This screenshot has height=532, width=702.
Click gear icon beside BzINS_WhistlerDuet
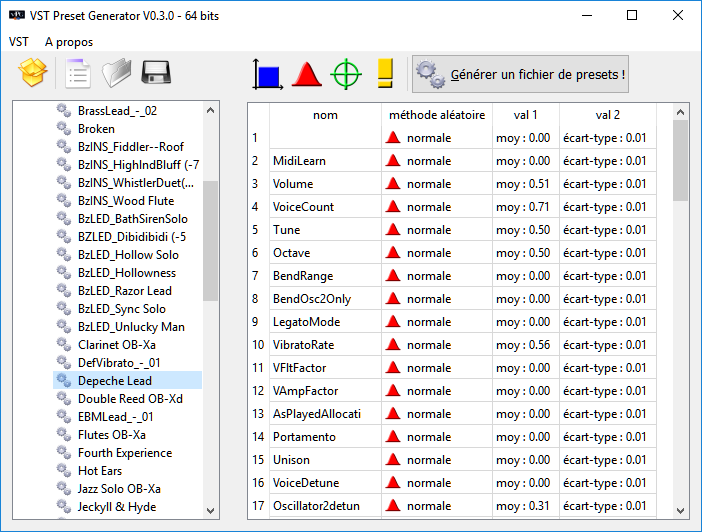tap(64, 182)
